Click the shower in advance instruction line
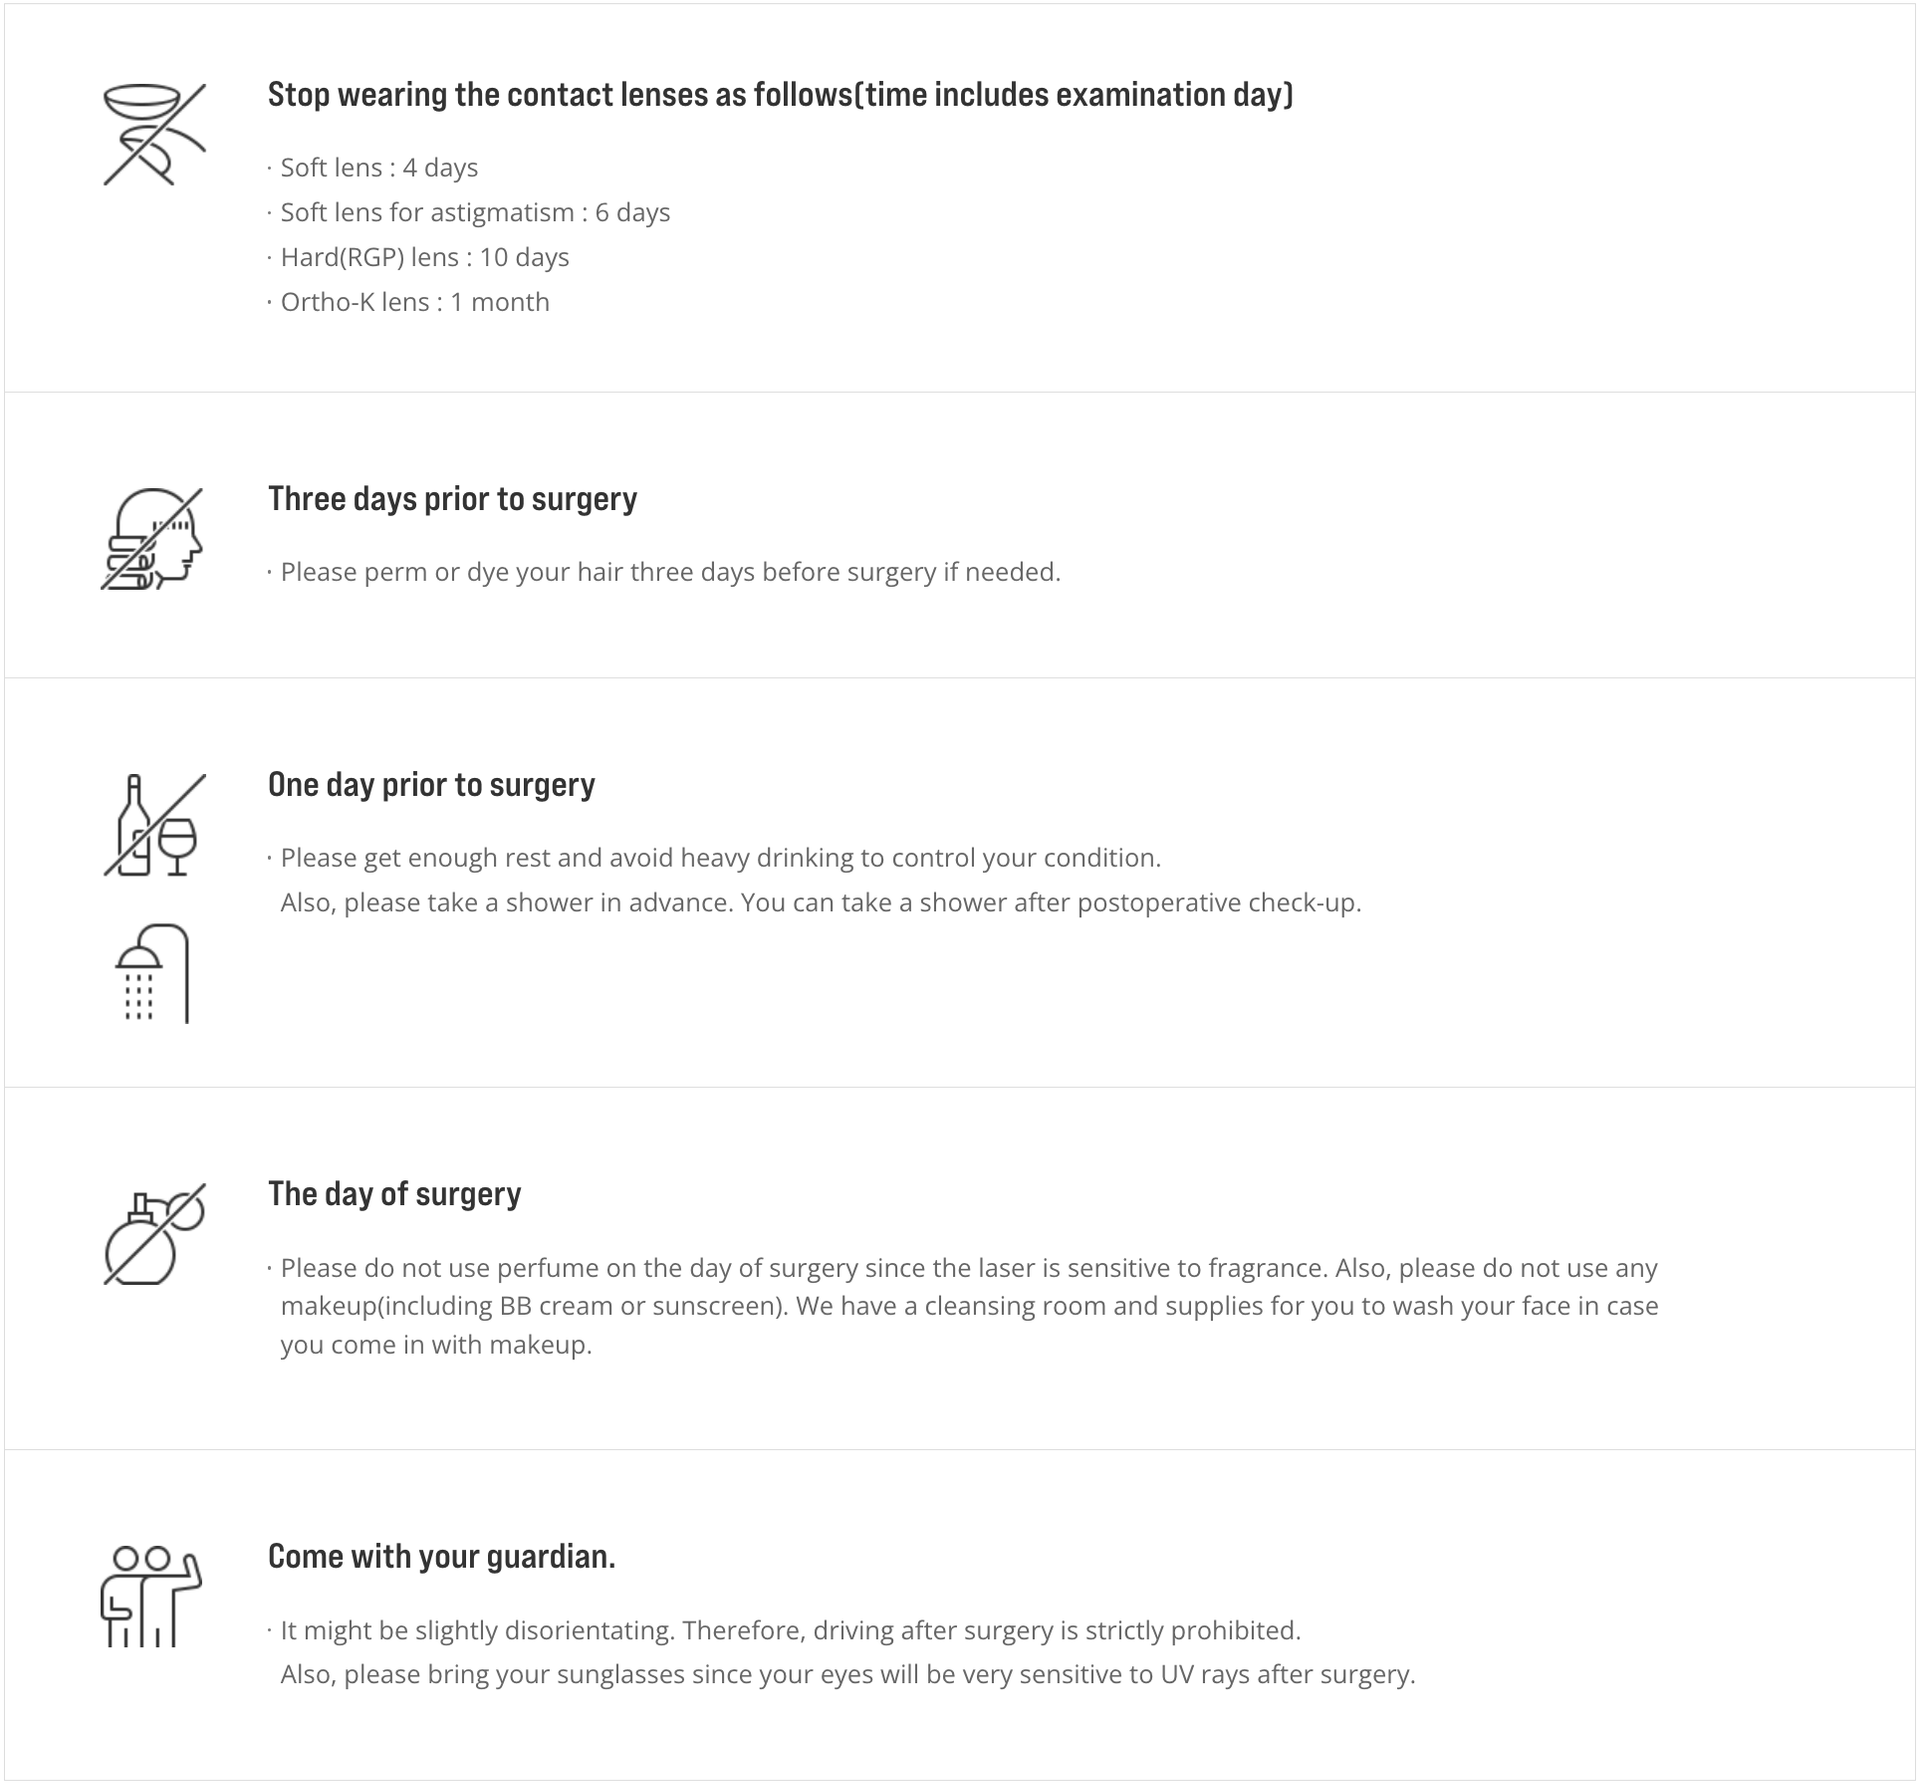The image size is (1920, 1787). tap(821, 903)
